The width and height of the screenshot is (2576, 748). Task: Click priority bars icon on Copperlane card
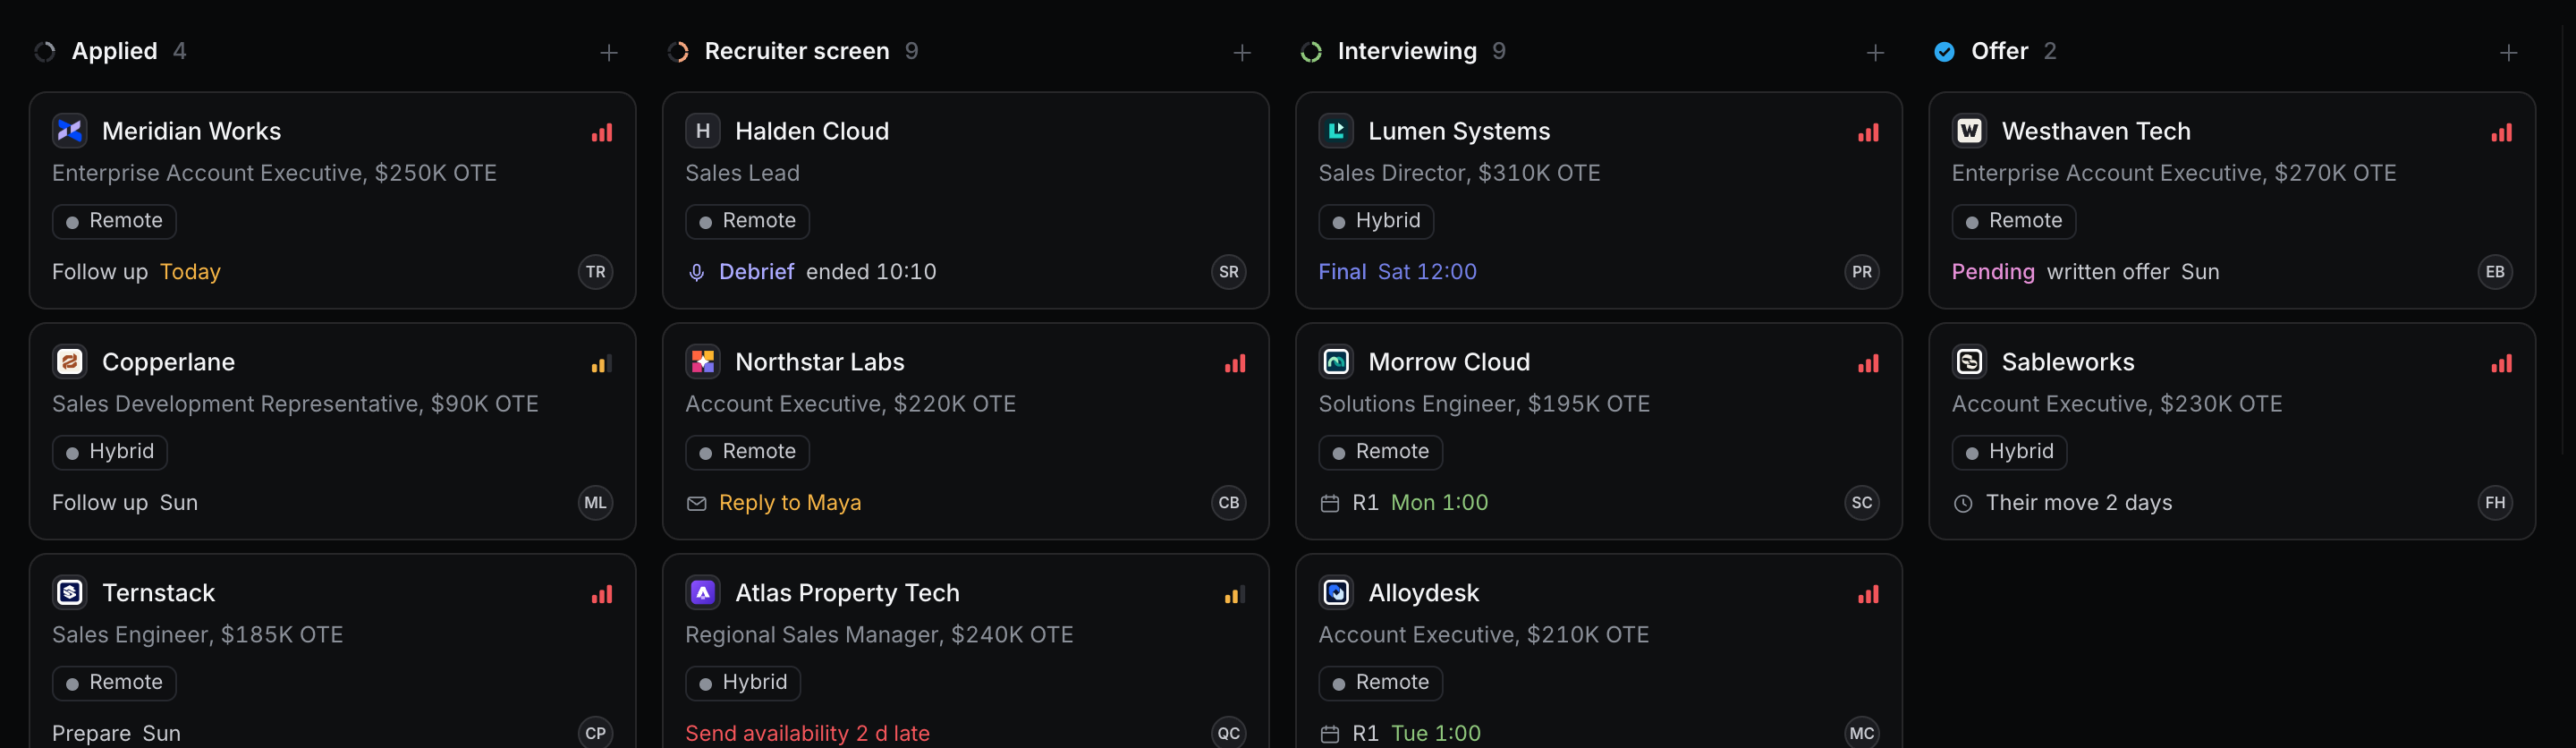(602, 364)
